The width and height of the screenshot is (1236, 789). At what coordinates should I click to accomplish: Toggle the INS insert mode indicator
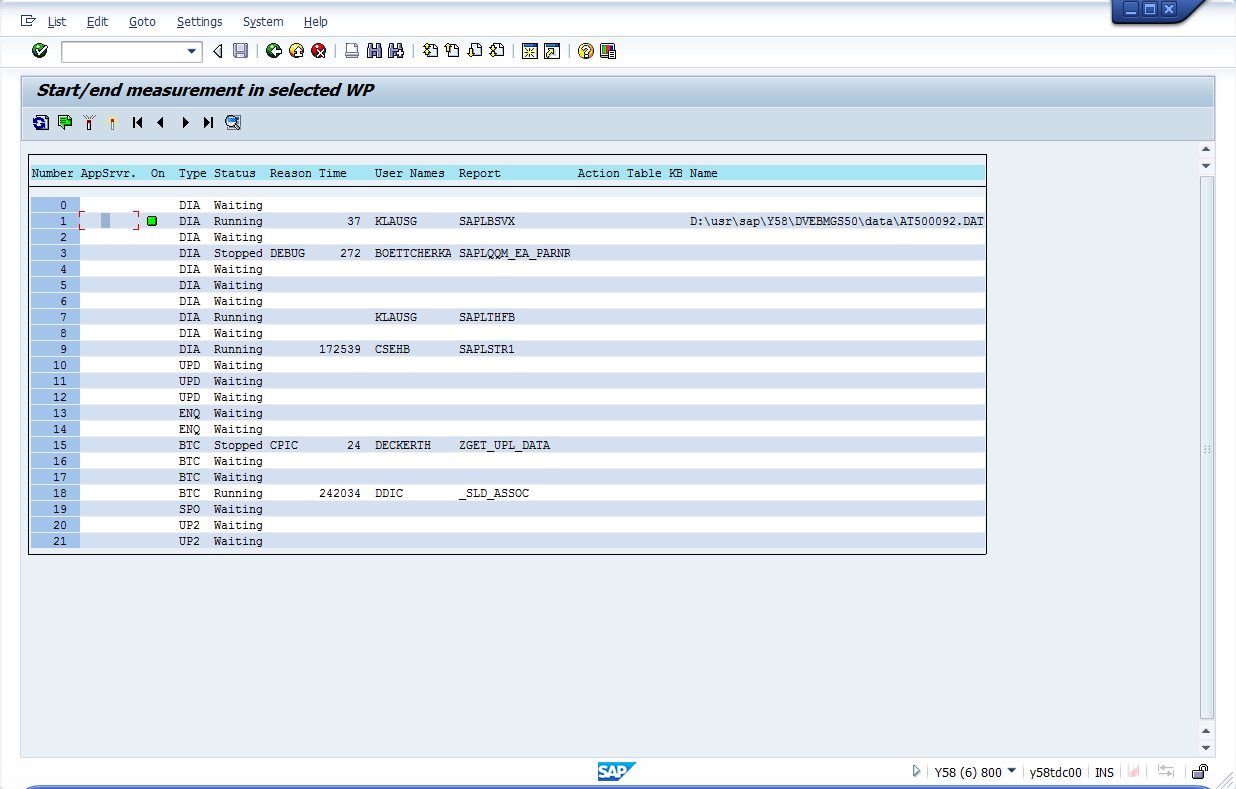coord(1104,772)
